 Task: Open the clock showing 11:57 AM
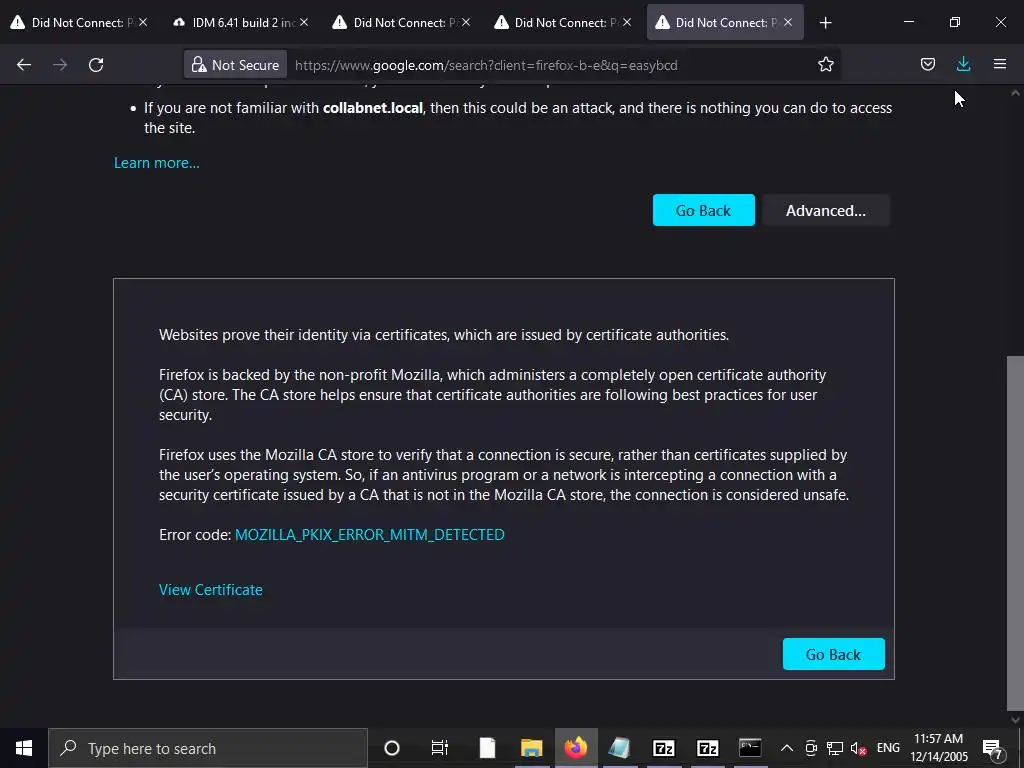point(938,748)
